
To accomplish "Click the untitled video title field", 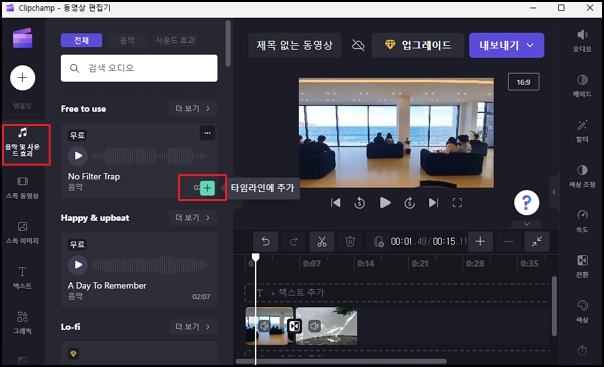I will (295, 45).
